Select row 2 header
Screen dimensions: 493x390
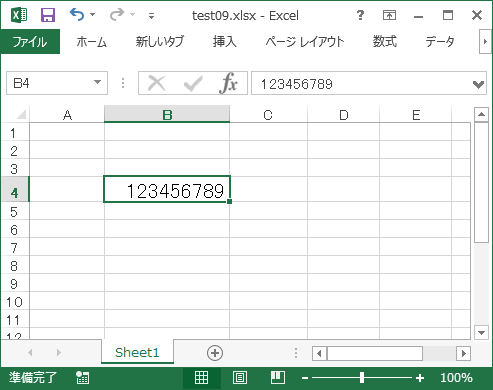(x=14, y=151)
